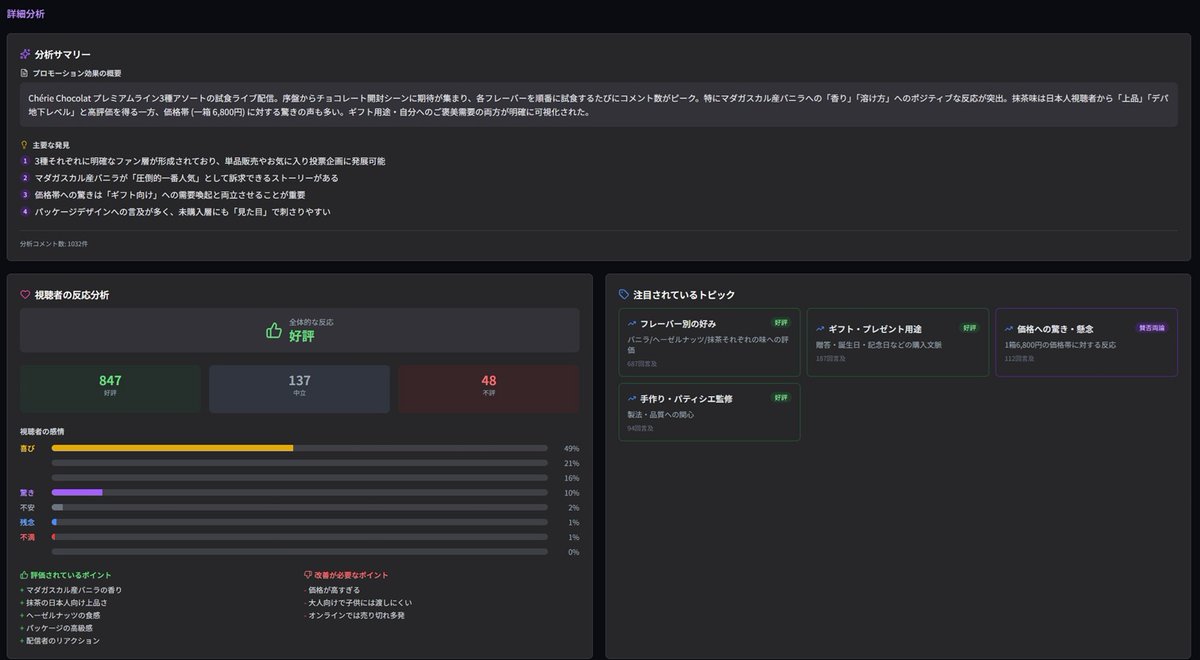Click the 全体的な反応 好評 banner
This screenshot has height=660, width=1200.
coord(299,330)
